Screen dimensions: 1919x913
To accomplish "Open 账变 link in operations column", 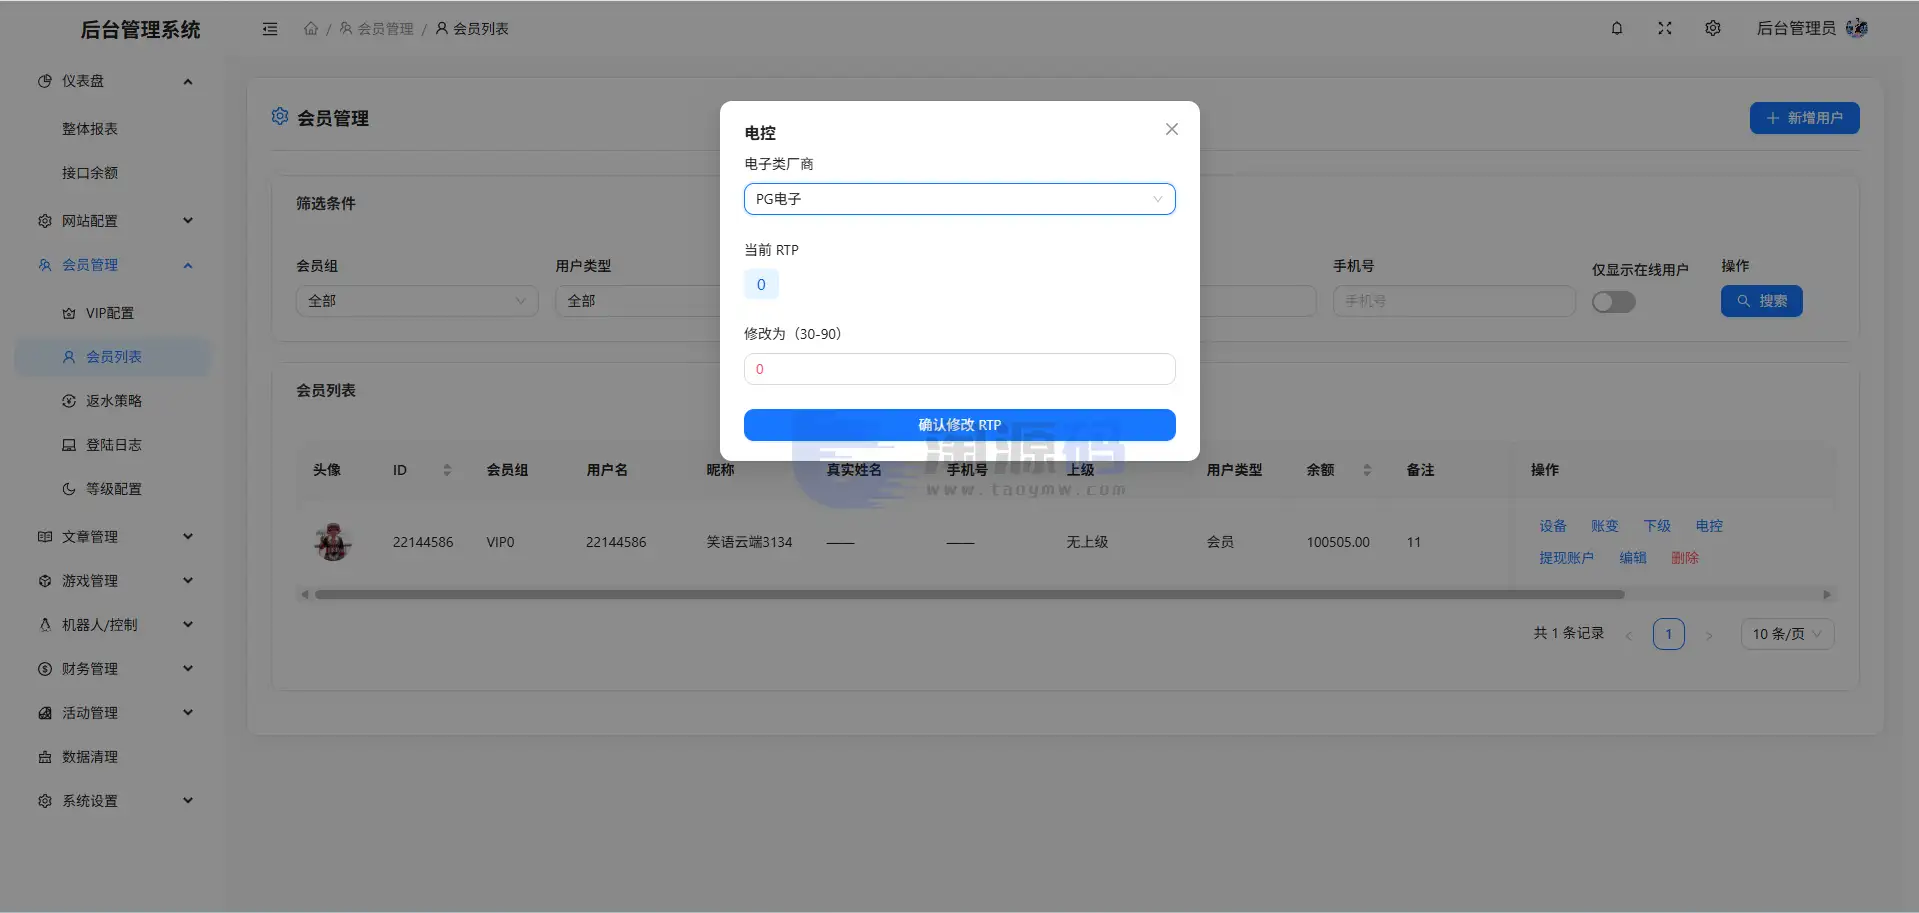I will (1605, 526).
